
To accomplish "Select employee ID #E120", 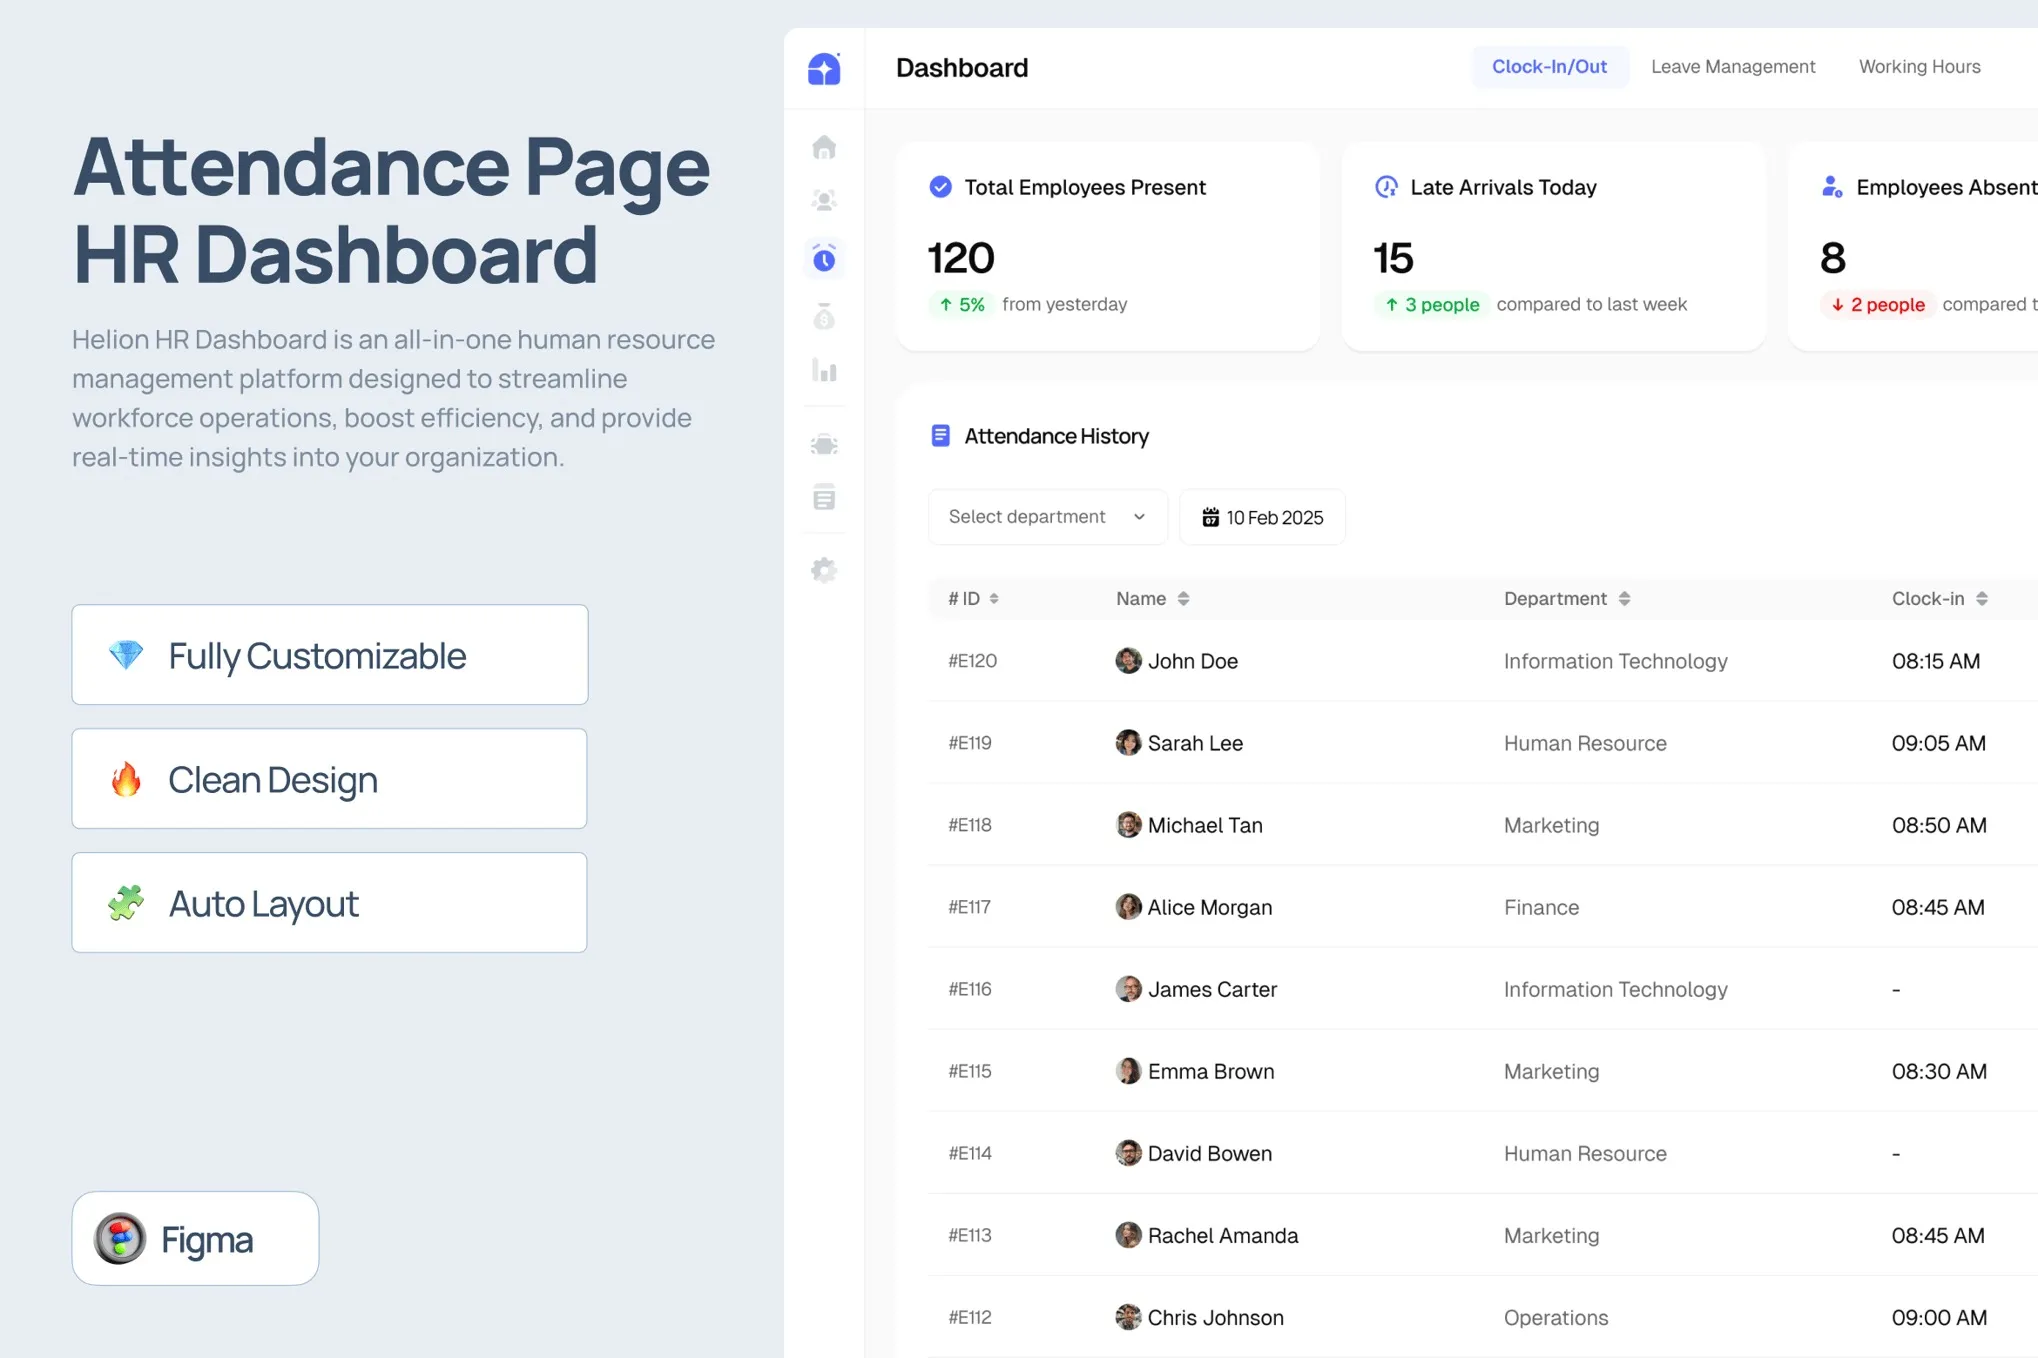I will pyautogui.click(x=972, y=661).
